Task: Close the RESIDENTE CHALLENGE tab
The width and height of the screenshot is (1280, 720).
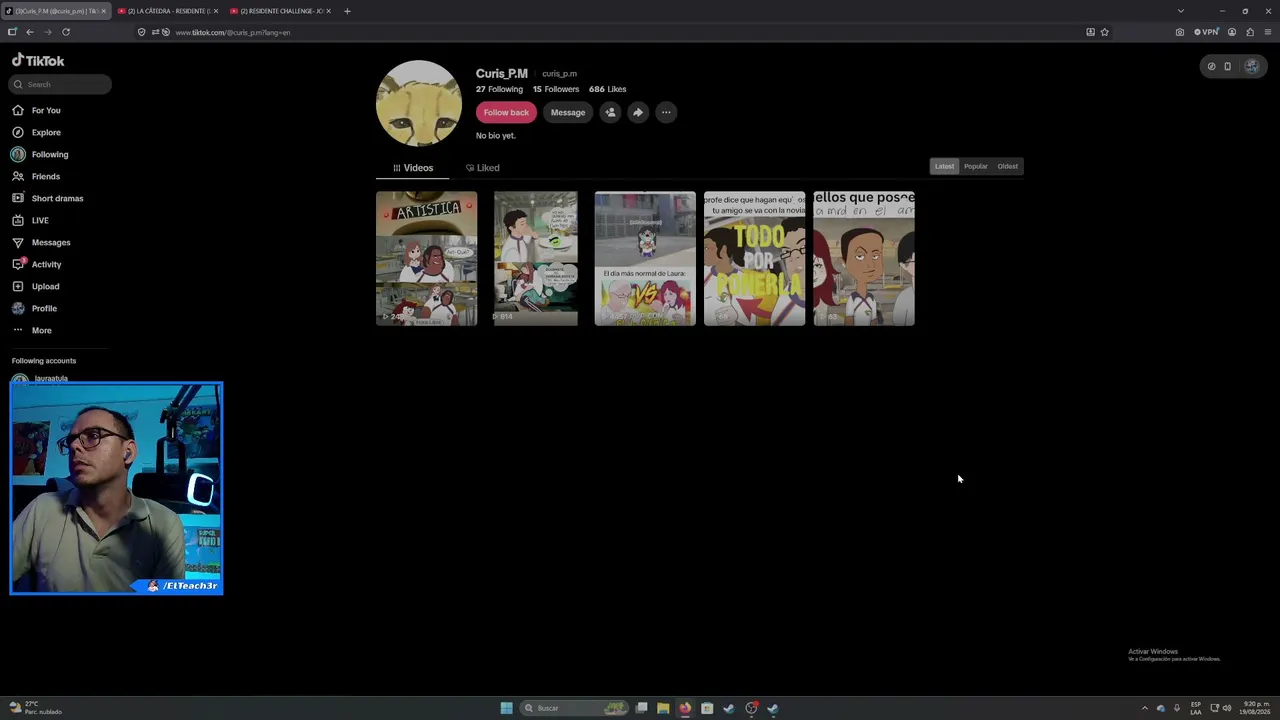Action: [x=328, y=11]
